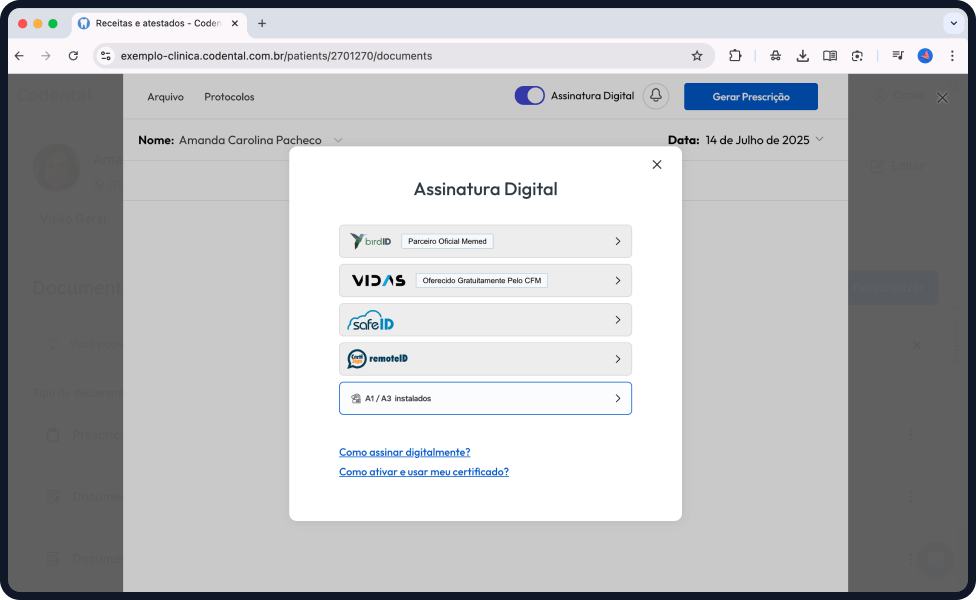Screen dimensions: 976x600
Task: Turn off the Assinatura Digital switch
Action: tap(530, 96)
